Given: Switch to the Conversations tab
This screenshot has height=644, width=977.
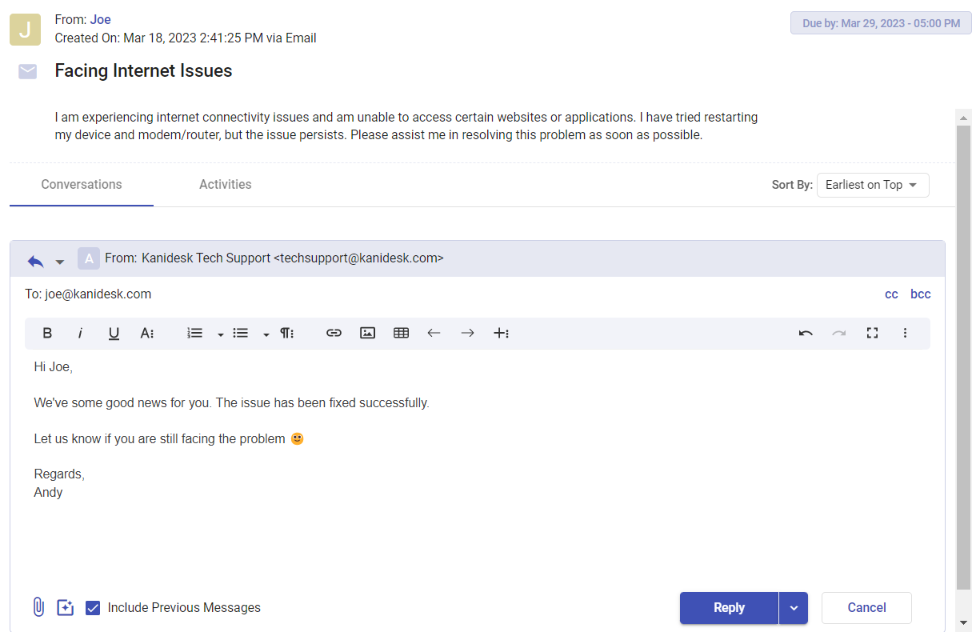Looking at the screenshot, I should click(x=82, y=184).
